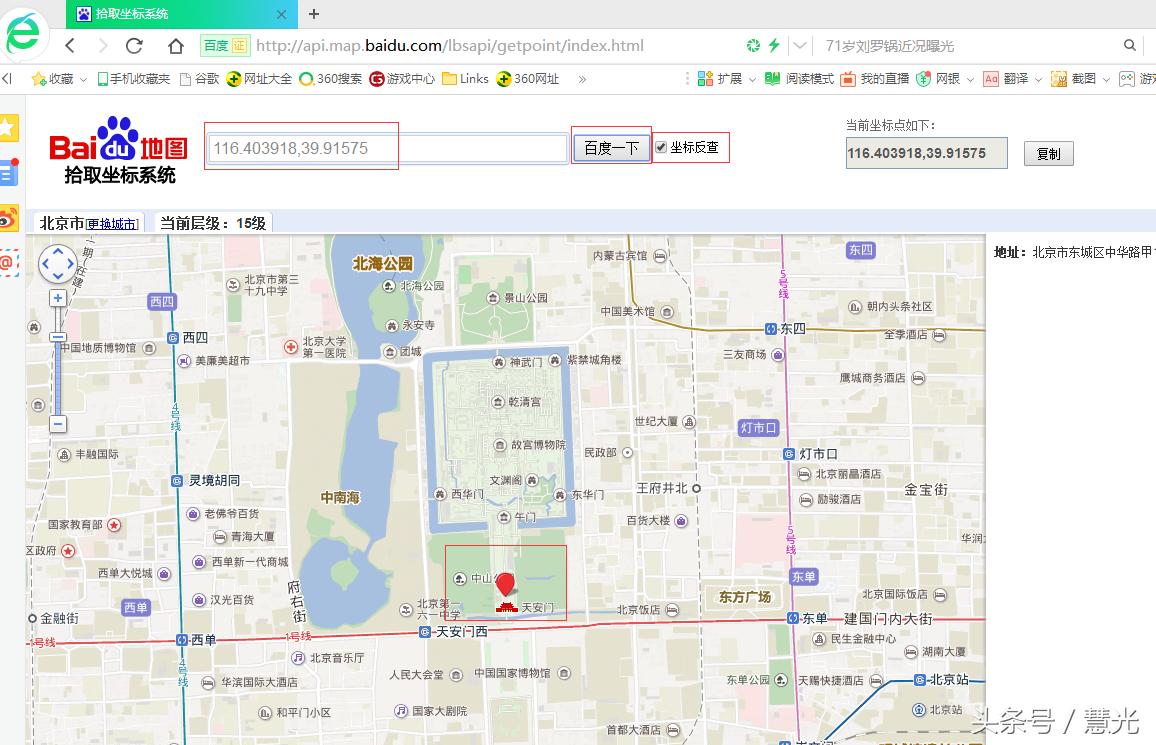Go to browser home page icon
This screenshot has width=1156, height=745.
click(176, 46)
